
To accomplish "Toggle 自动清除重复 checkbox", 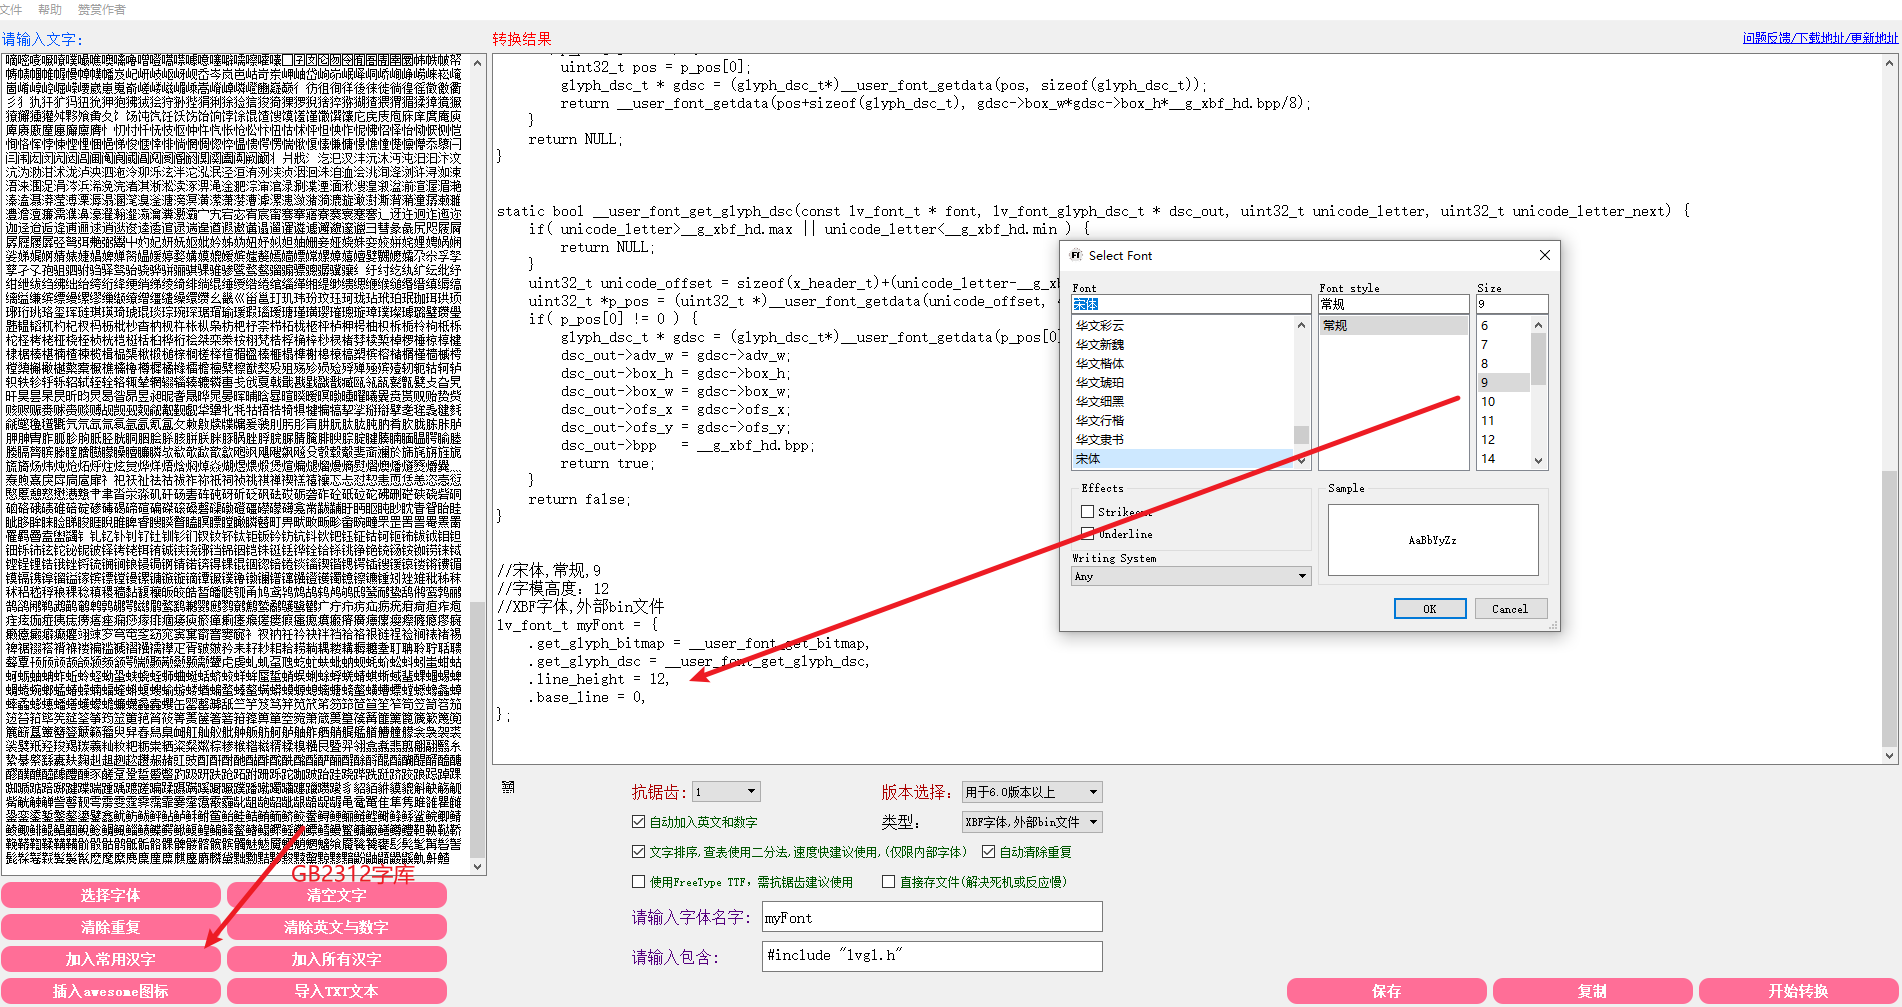I will click(x=988, y=852).
